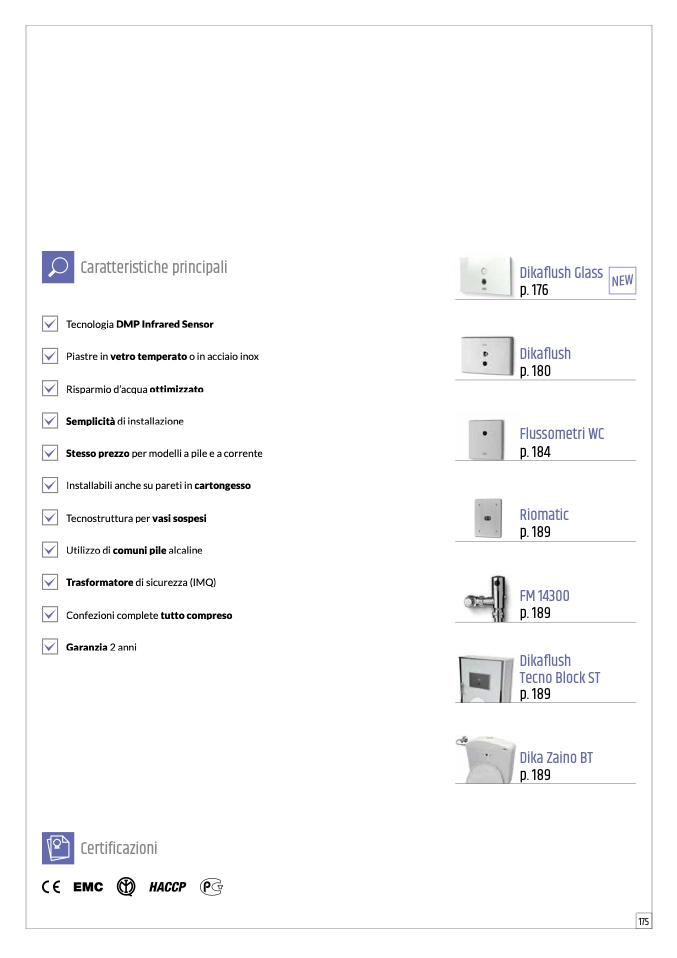
Task: Click the PCT certification mark
Action: (211, 887)
